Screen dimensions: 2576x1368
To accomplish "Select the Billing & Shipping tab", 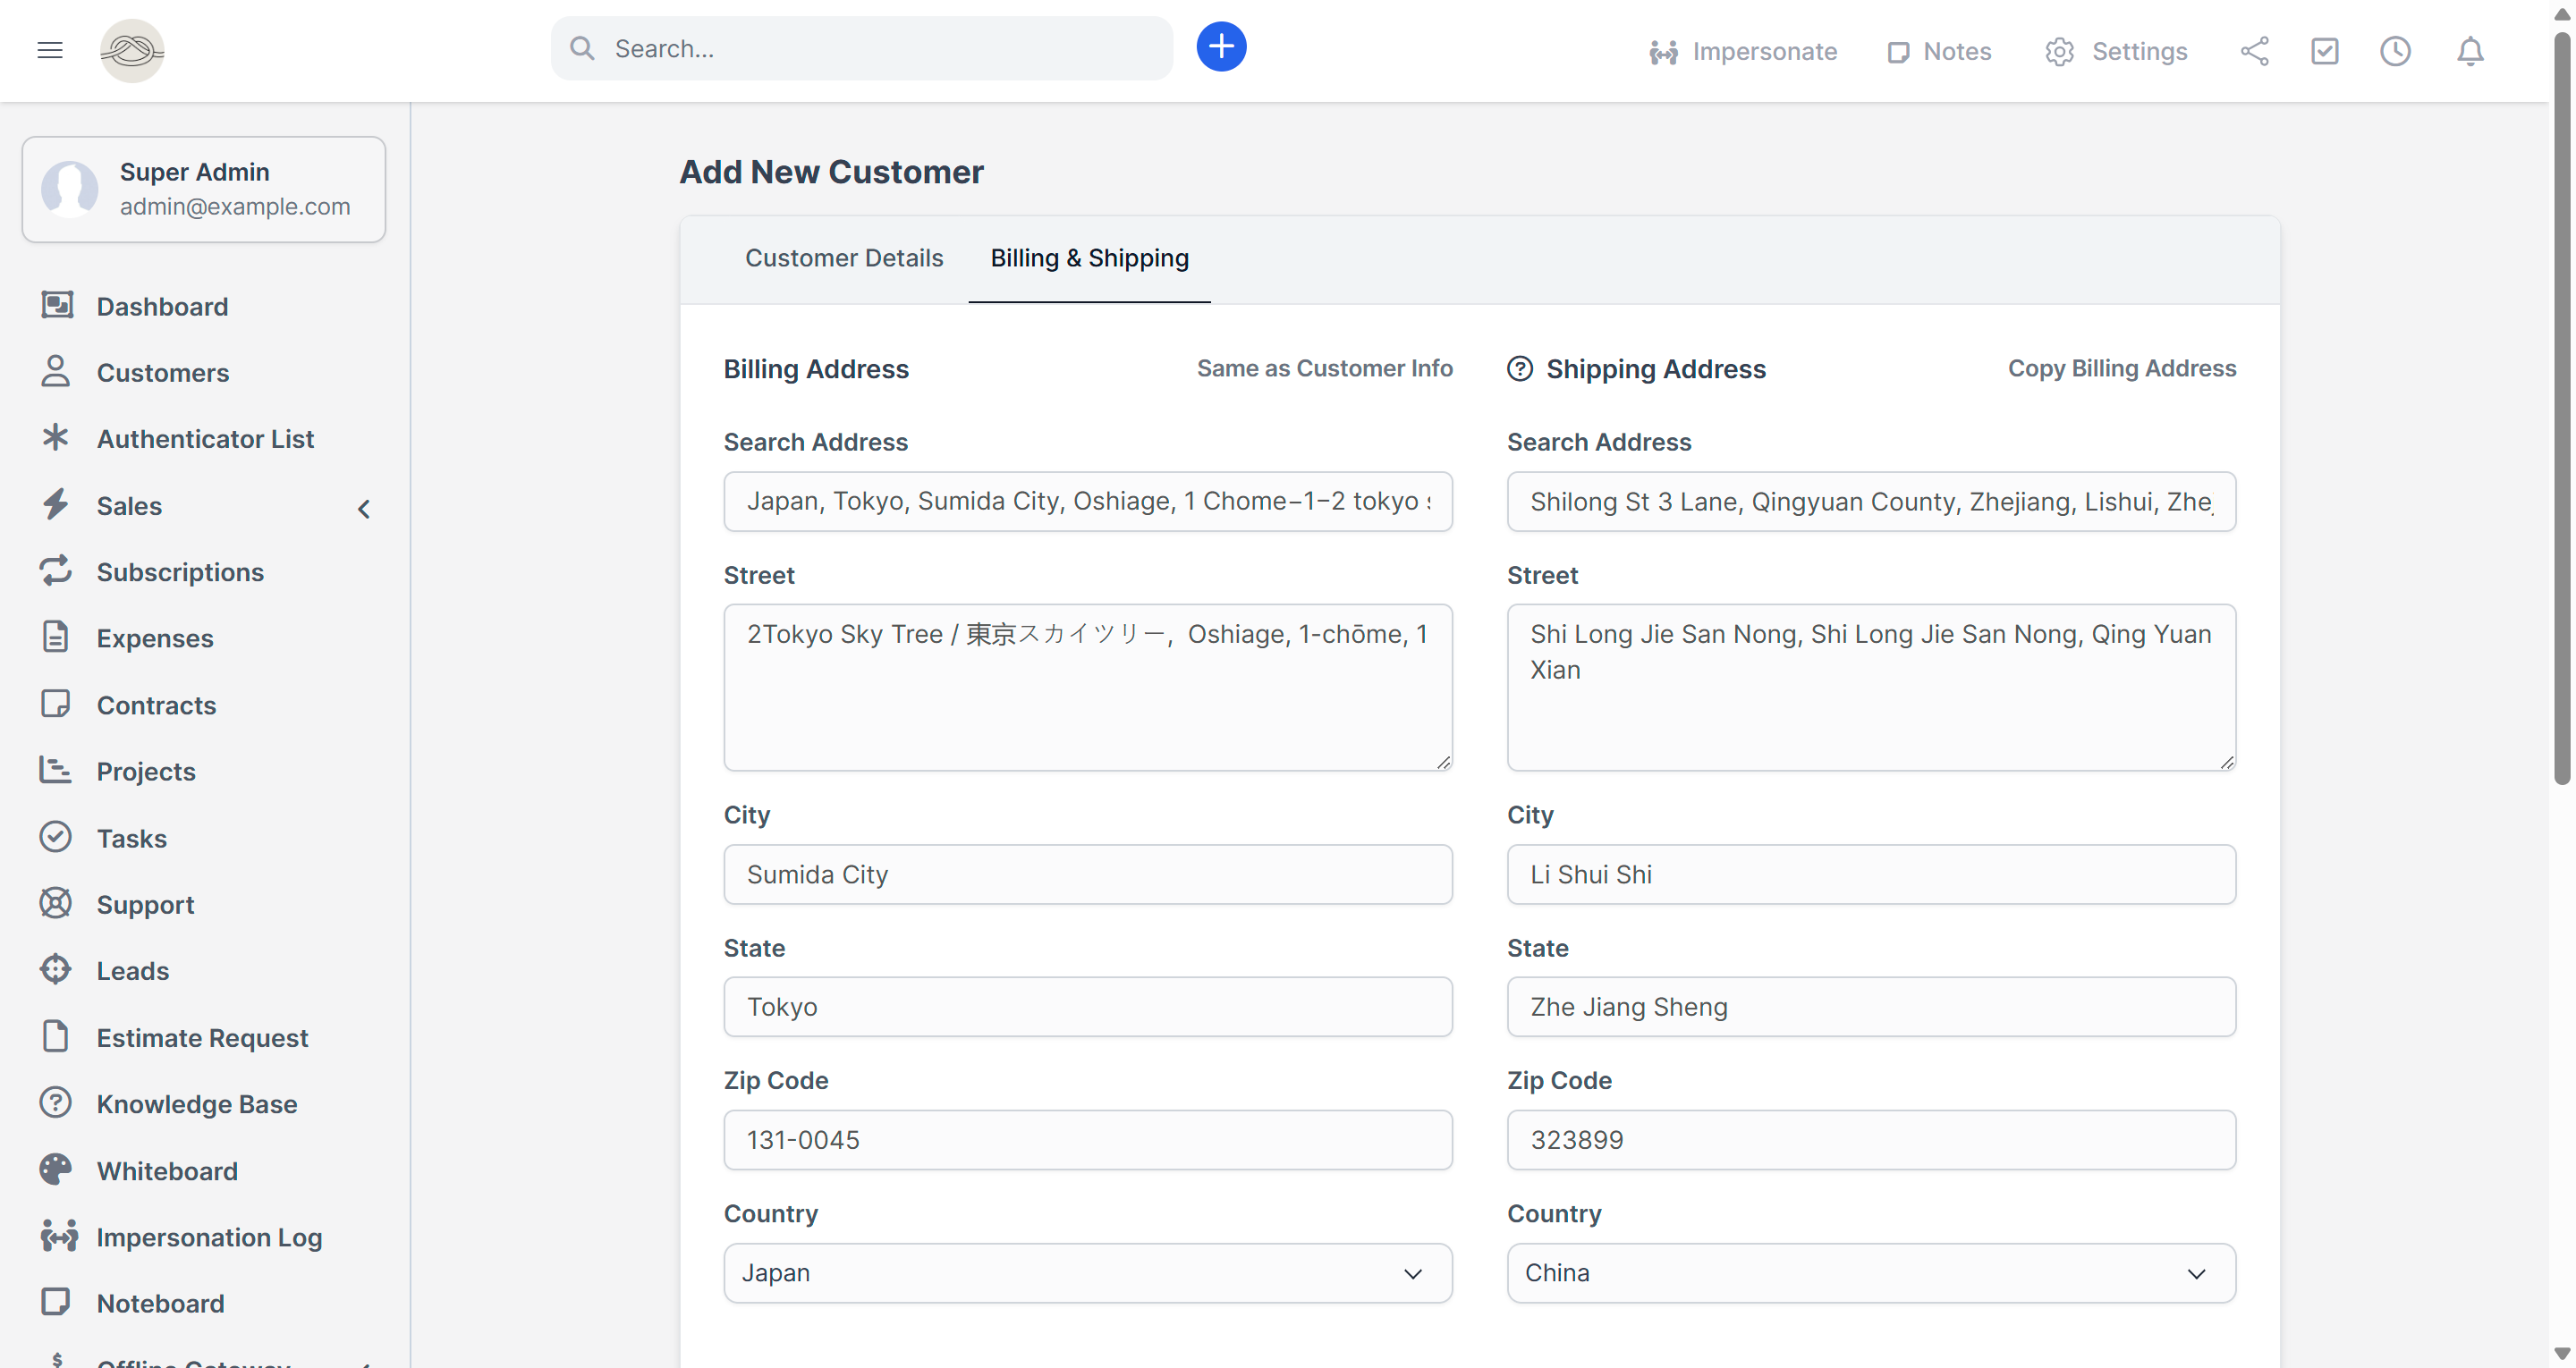I will [1089, 258].
